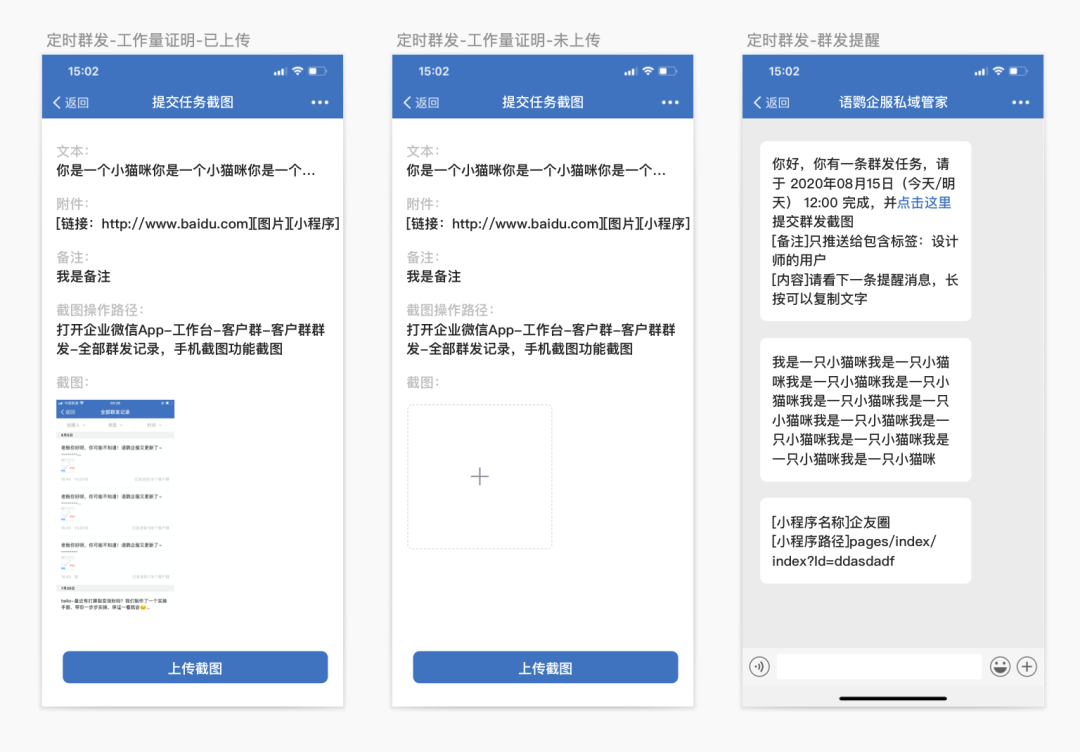Open the three-dot menu on the 未上传 screen

tap(670, 102)
